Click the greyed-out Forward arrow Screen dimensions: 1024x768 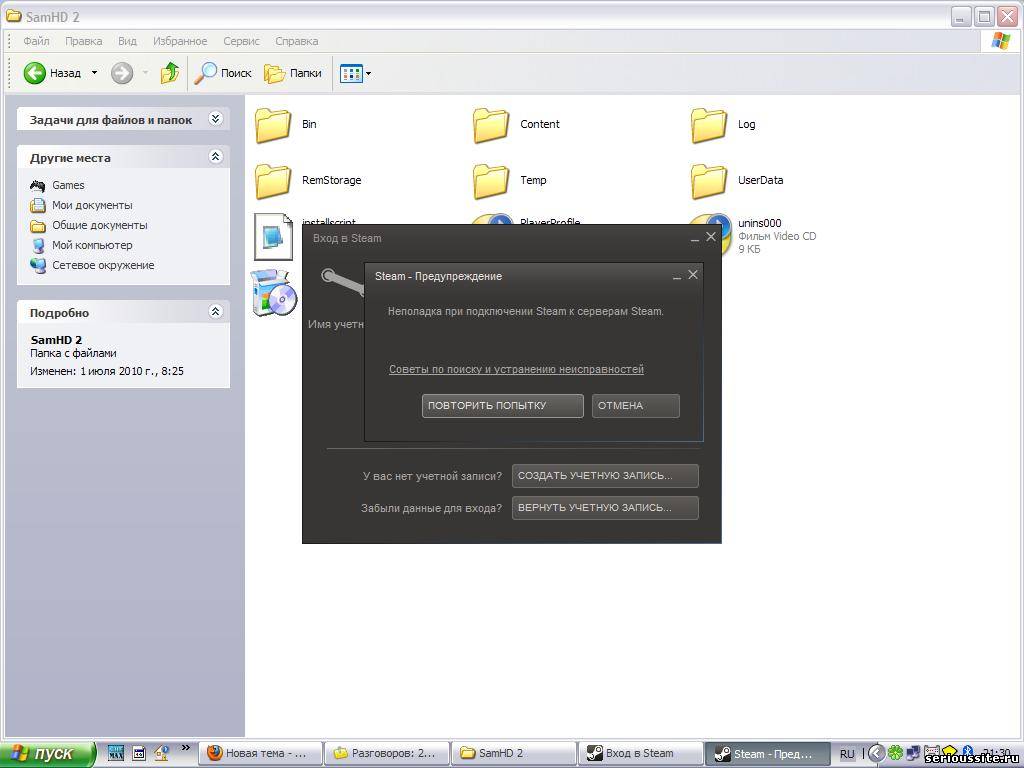(121, 73)
